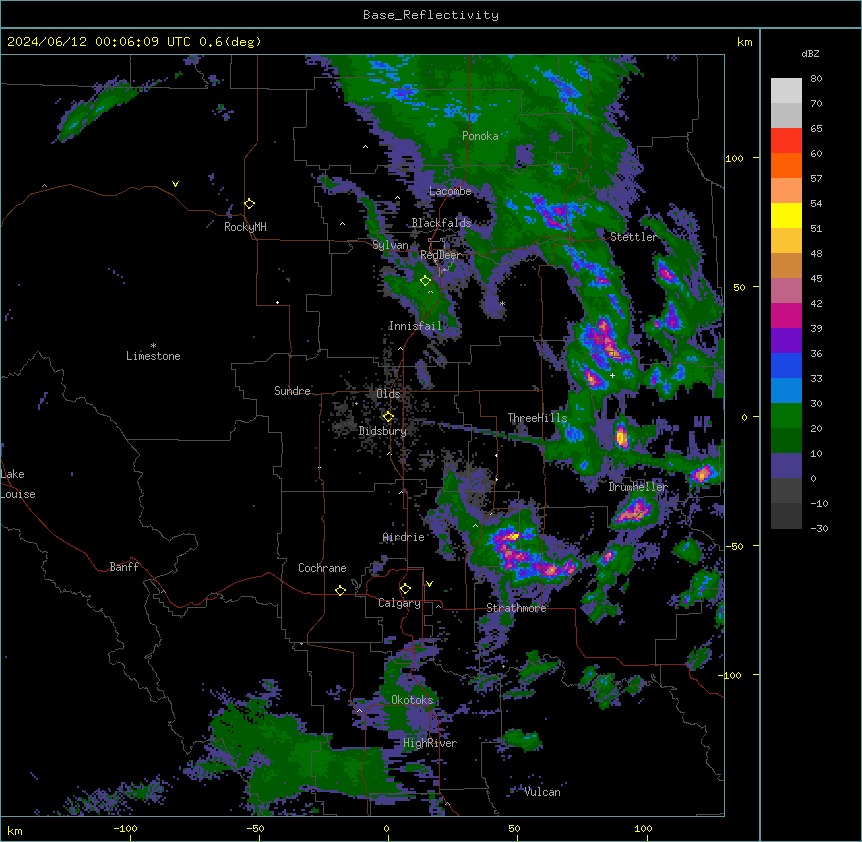The width and height of the screenshot is (862, 842).
Task: Click the dBZ legend heading
Action: tap(810, 53)
